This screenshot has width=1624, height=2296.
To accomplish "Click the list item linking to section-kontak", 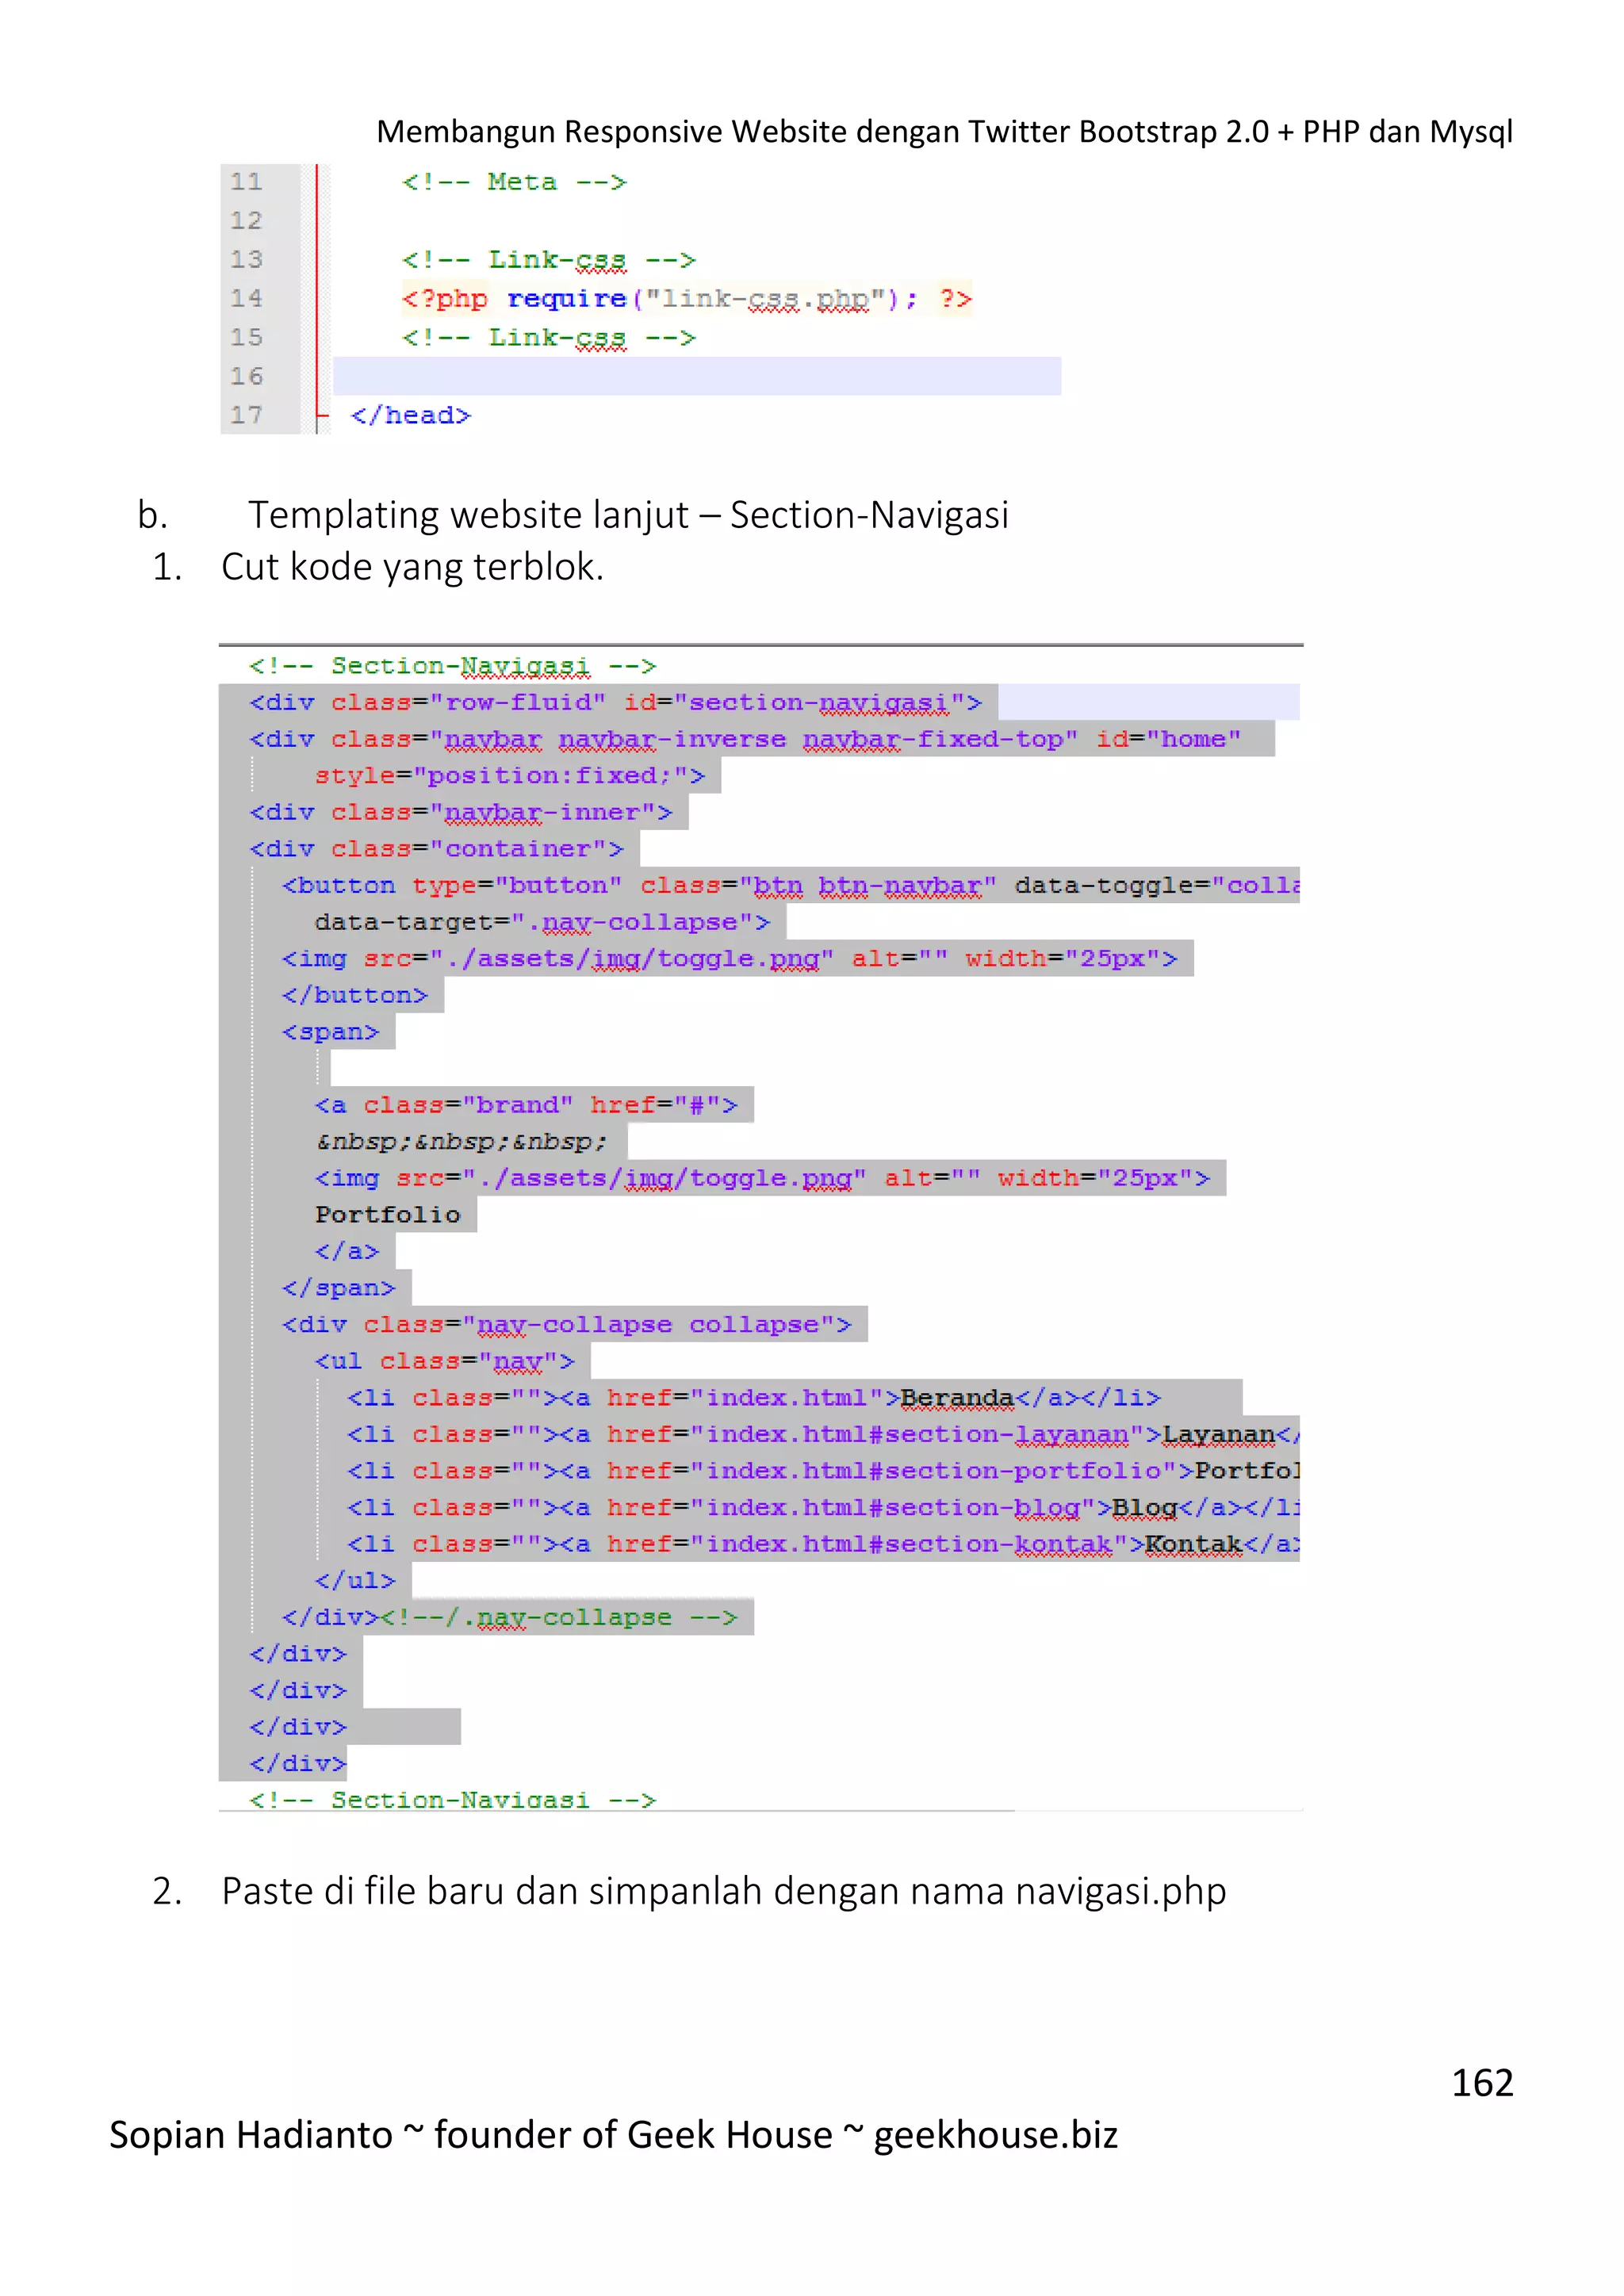I will coord(822,1545).
